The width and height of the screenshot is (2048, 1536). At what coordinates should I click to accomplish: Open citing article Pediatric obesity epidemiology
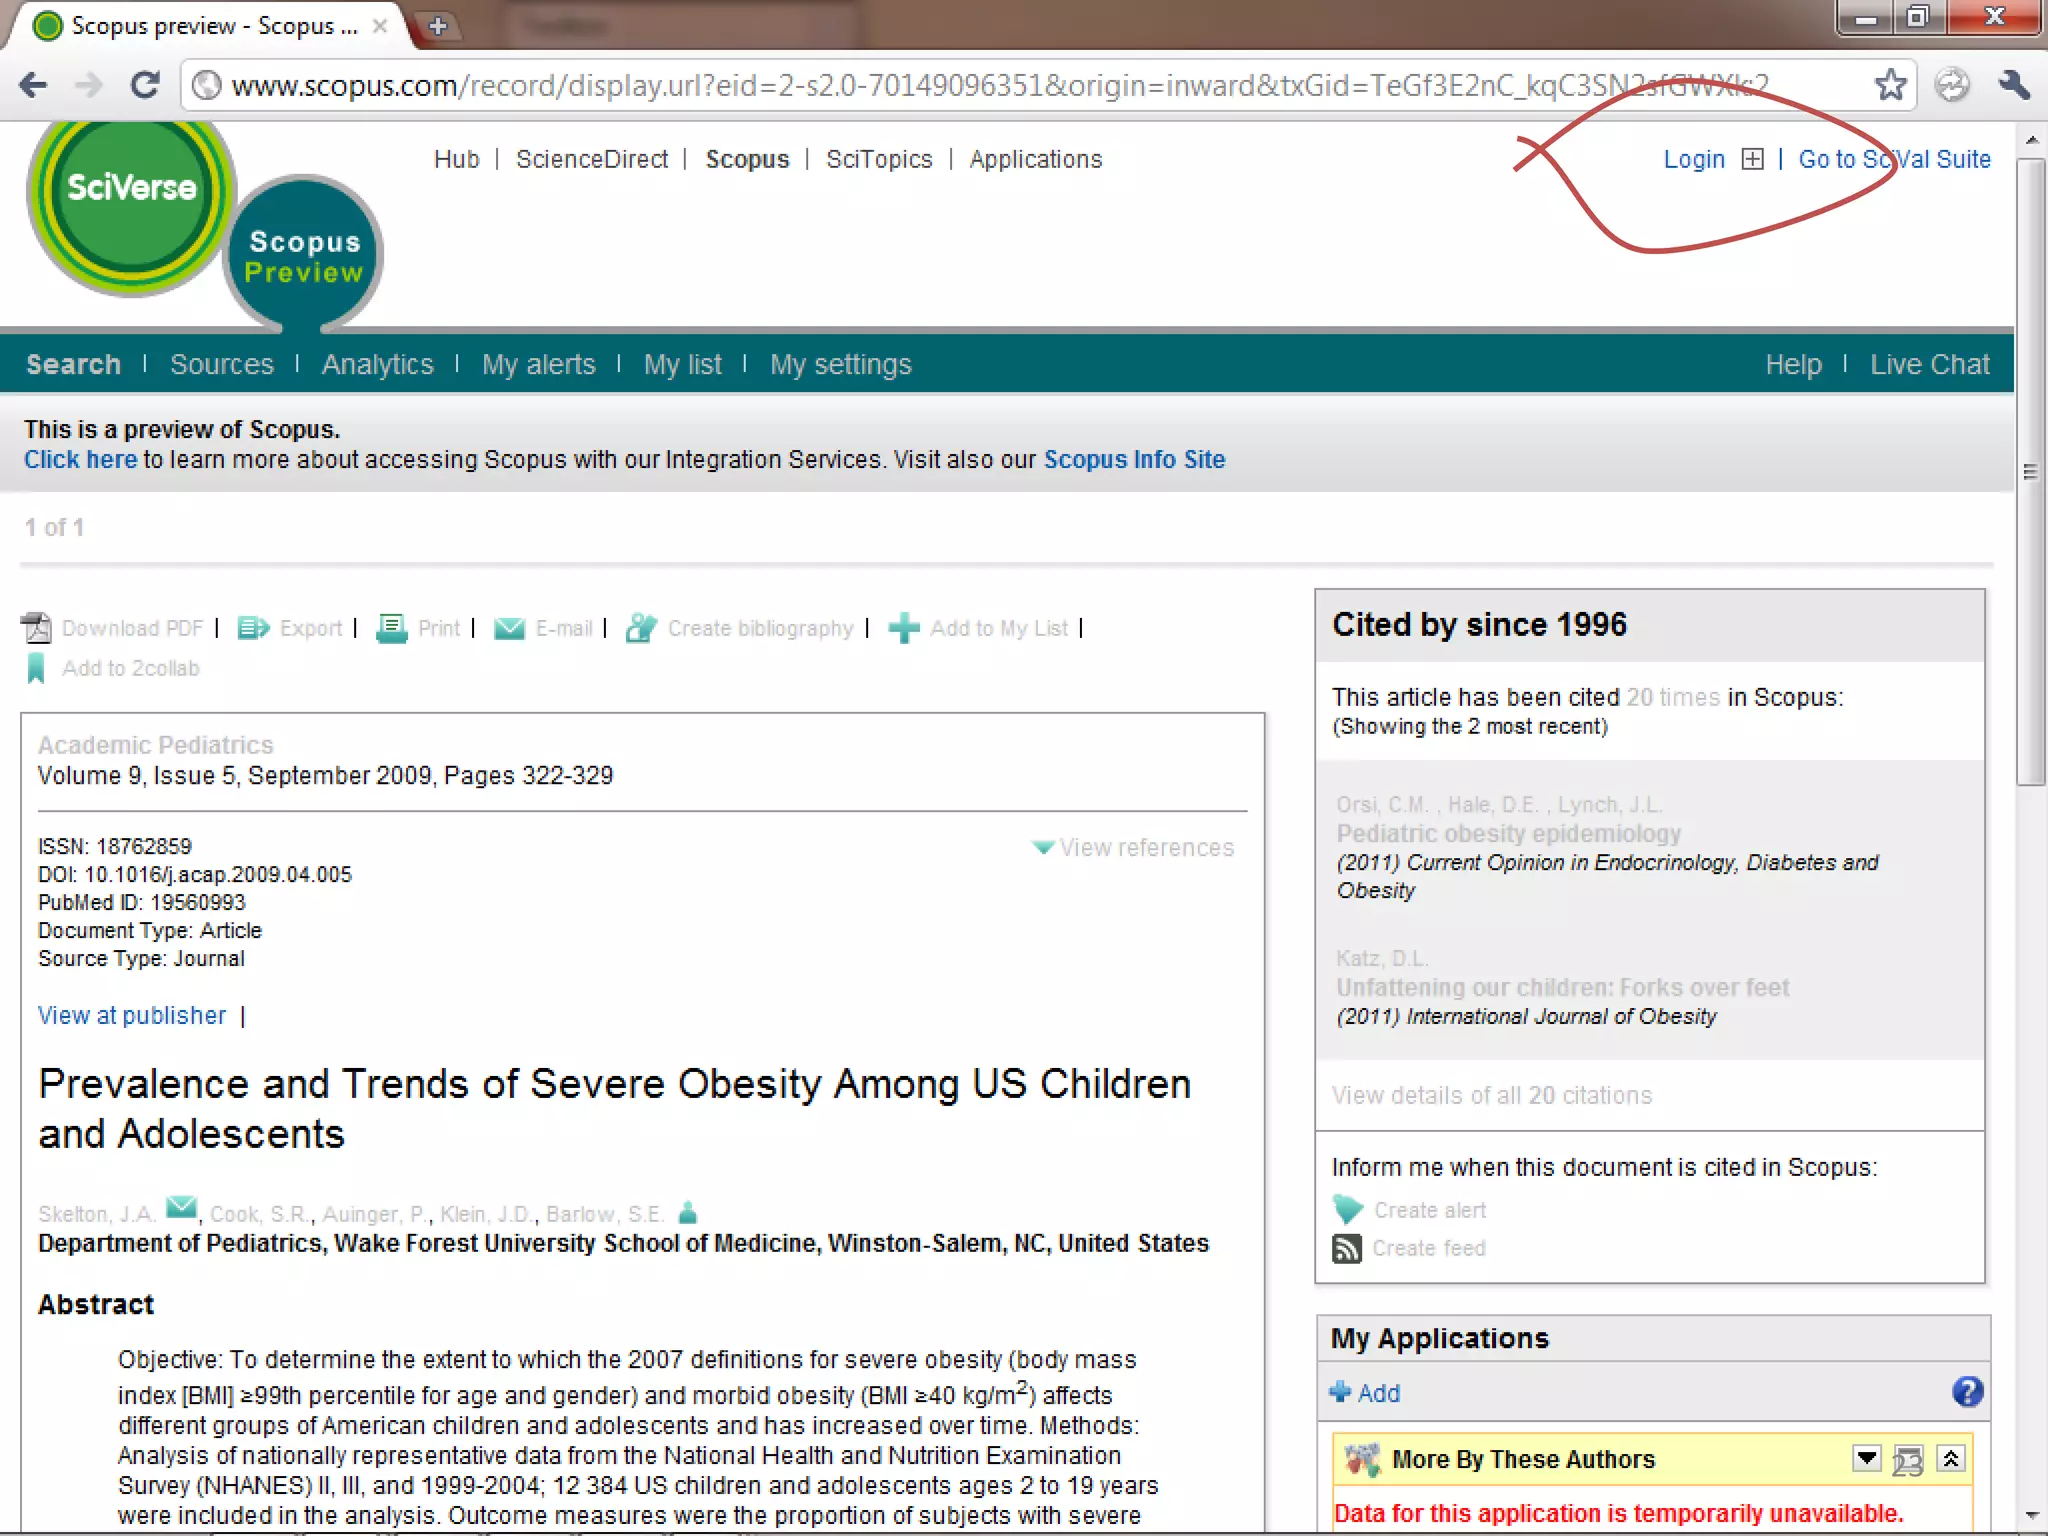tap(1508, 833)
